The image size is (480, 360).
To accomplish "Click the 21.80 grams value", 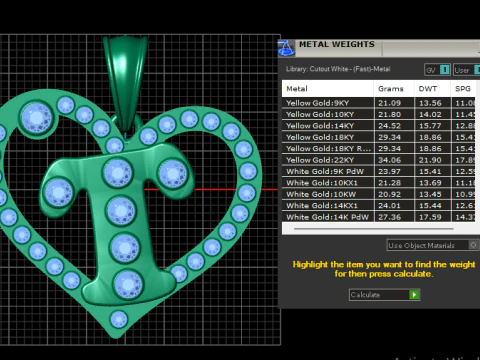I will pyautogui.click(x=389, y=114).
